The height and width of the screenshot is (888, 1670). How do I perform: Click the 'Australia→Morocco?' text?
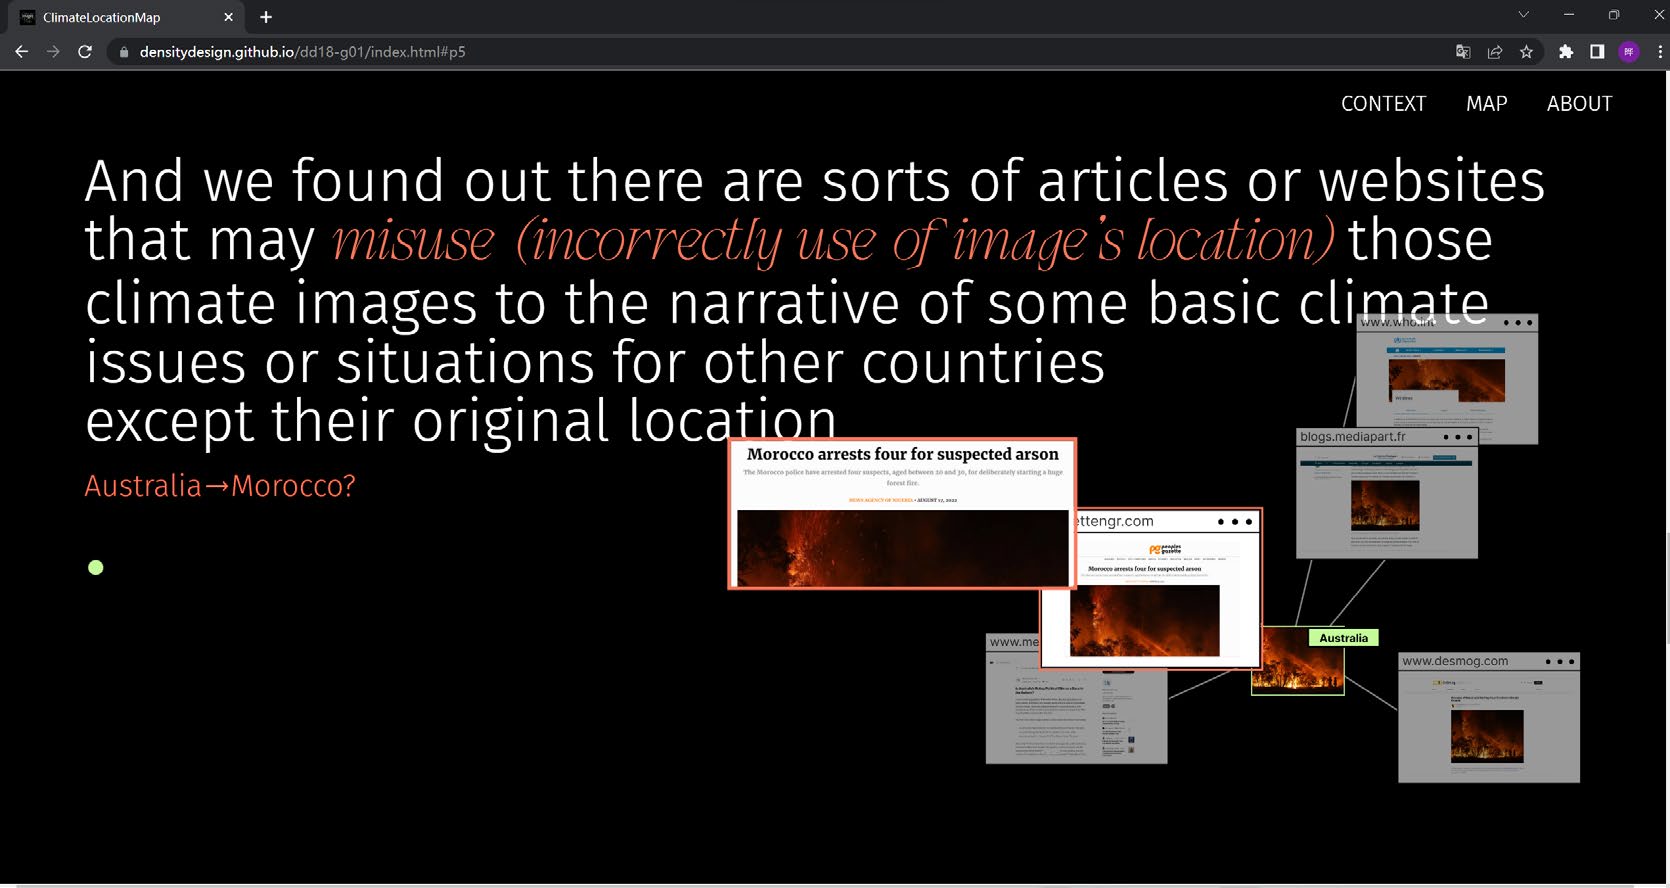coord(220,486)
